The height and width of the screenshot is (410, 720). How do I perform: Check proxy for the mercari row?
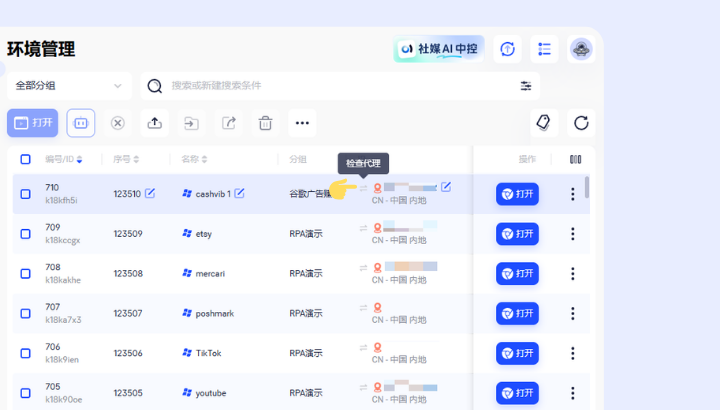point(363,268)
